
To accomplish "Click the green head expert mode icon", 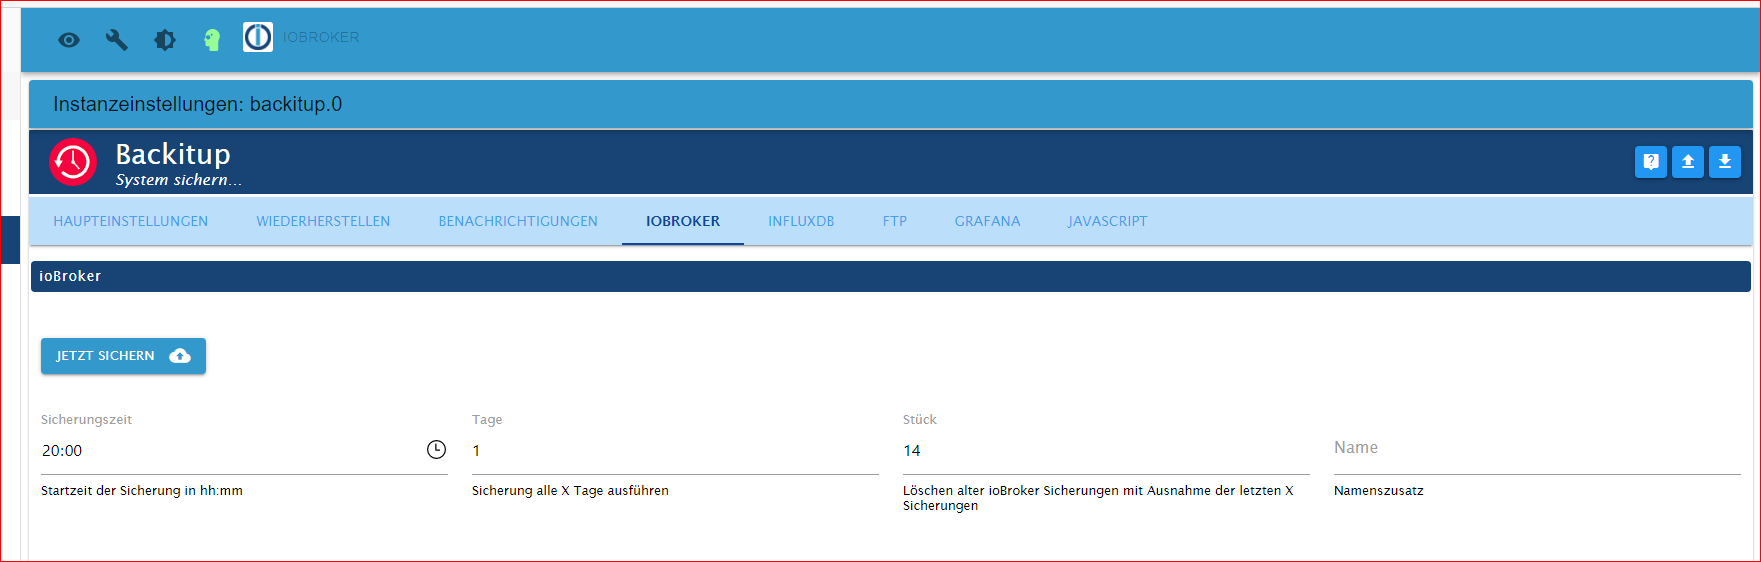I will click(x=212, y=39).
